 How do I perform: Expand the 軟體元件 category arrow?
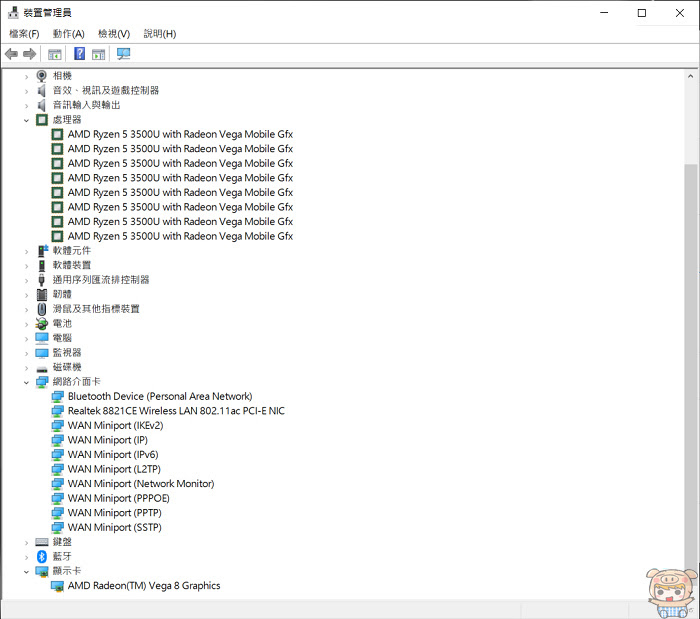(x=26, y=252)
